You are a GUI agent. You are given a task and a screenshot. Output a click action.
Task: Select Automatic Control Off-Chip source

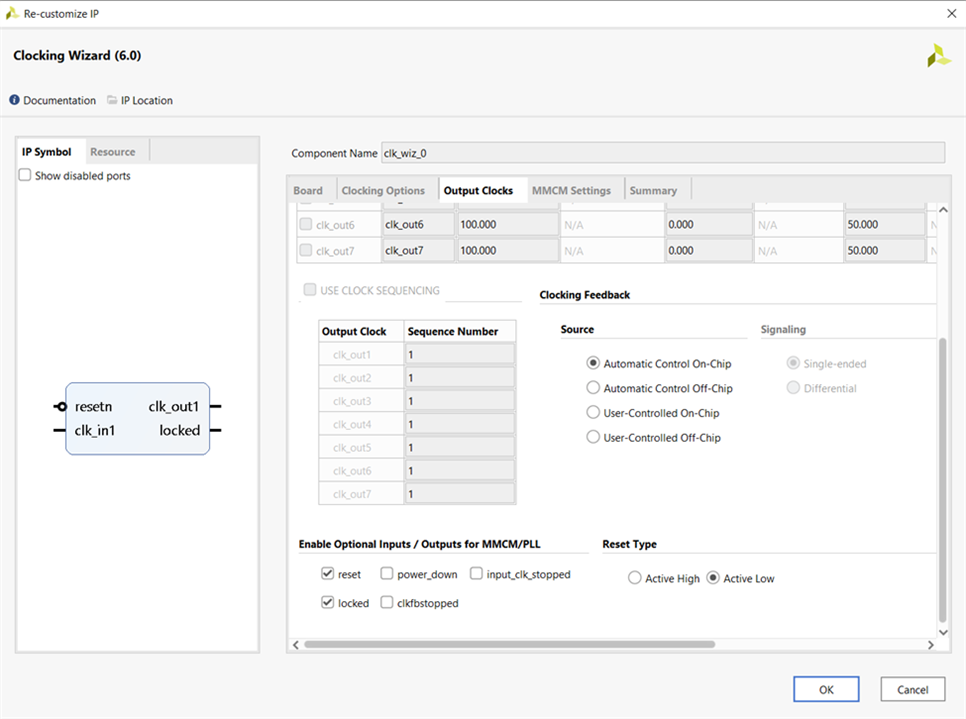pos(593,388)
